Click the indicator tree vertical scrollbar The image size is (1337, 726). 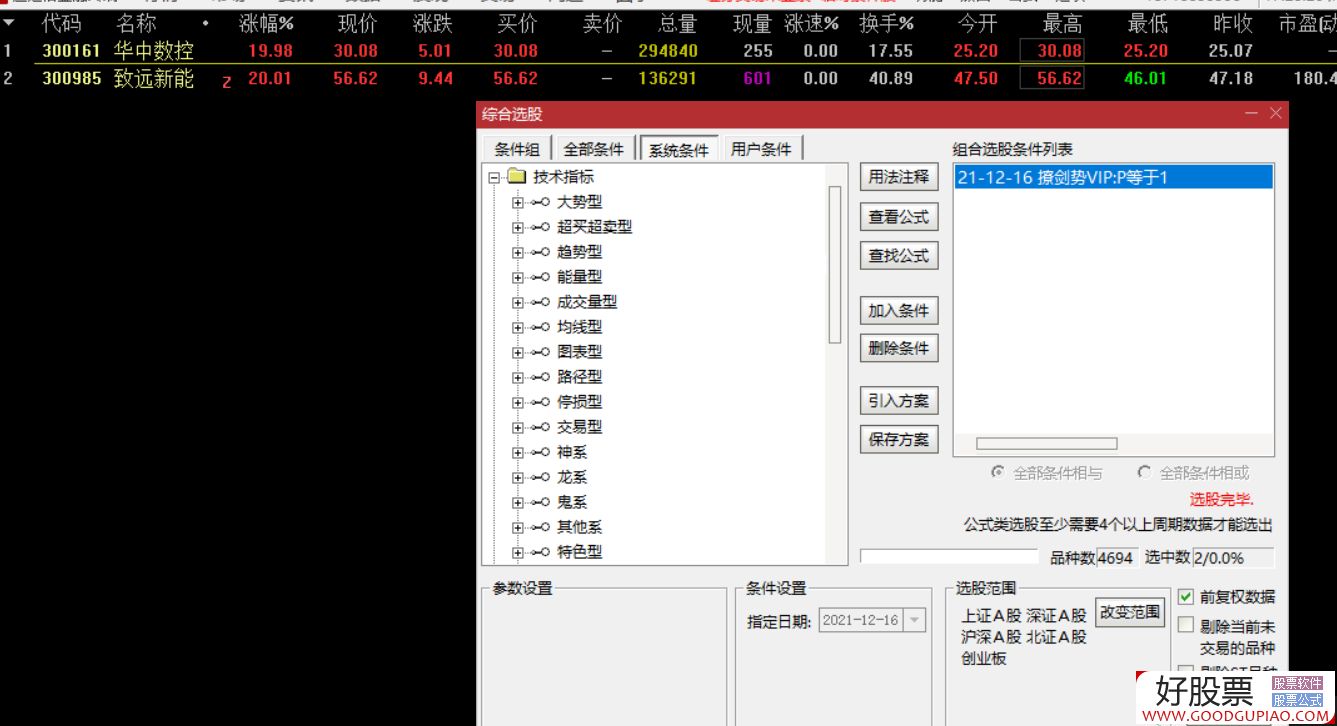(835, 265)
